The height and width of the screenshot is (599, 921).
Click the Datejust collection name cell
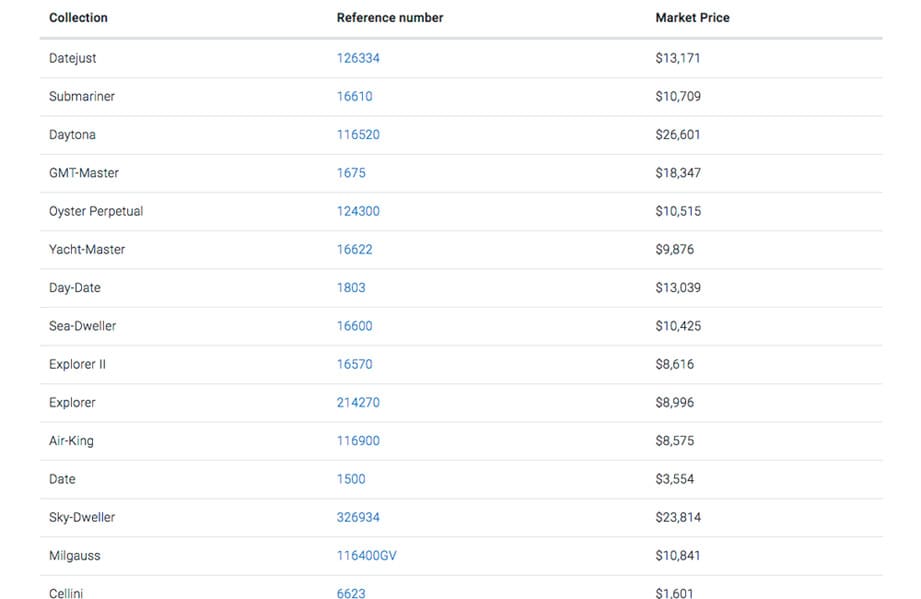click(73, 58)
